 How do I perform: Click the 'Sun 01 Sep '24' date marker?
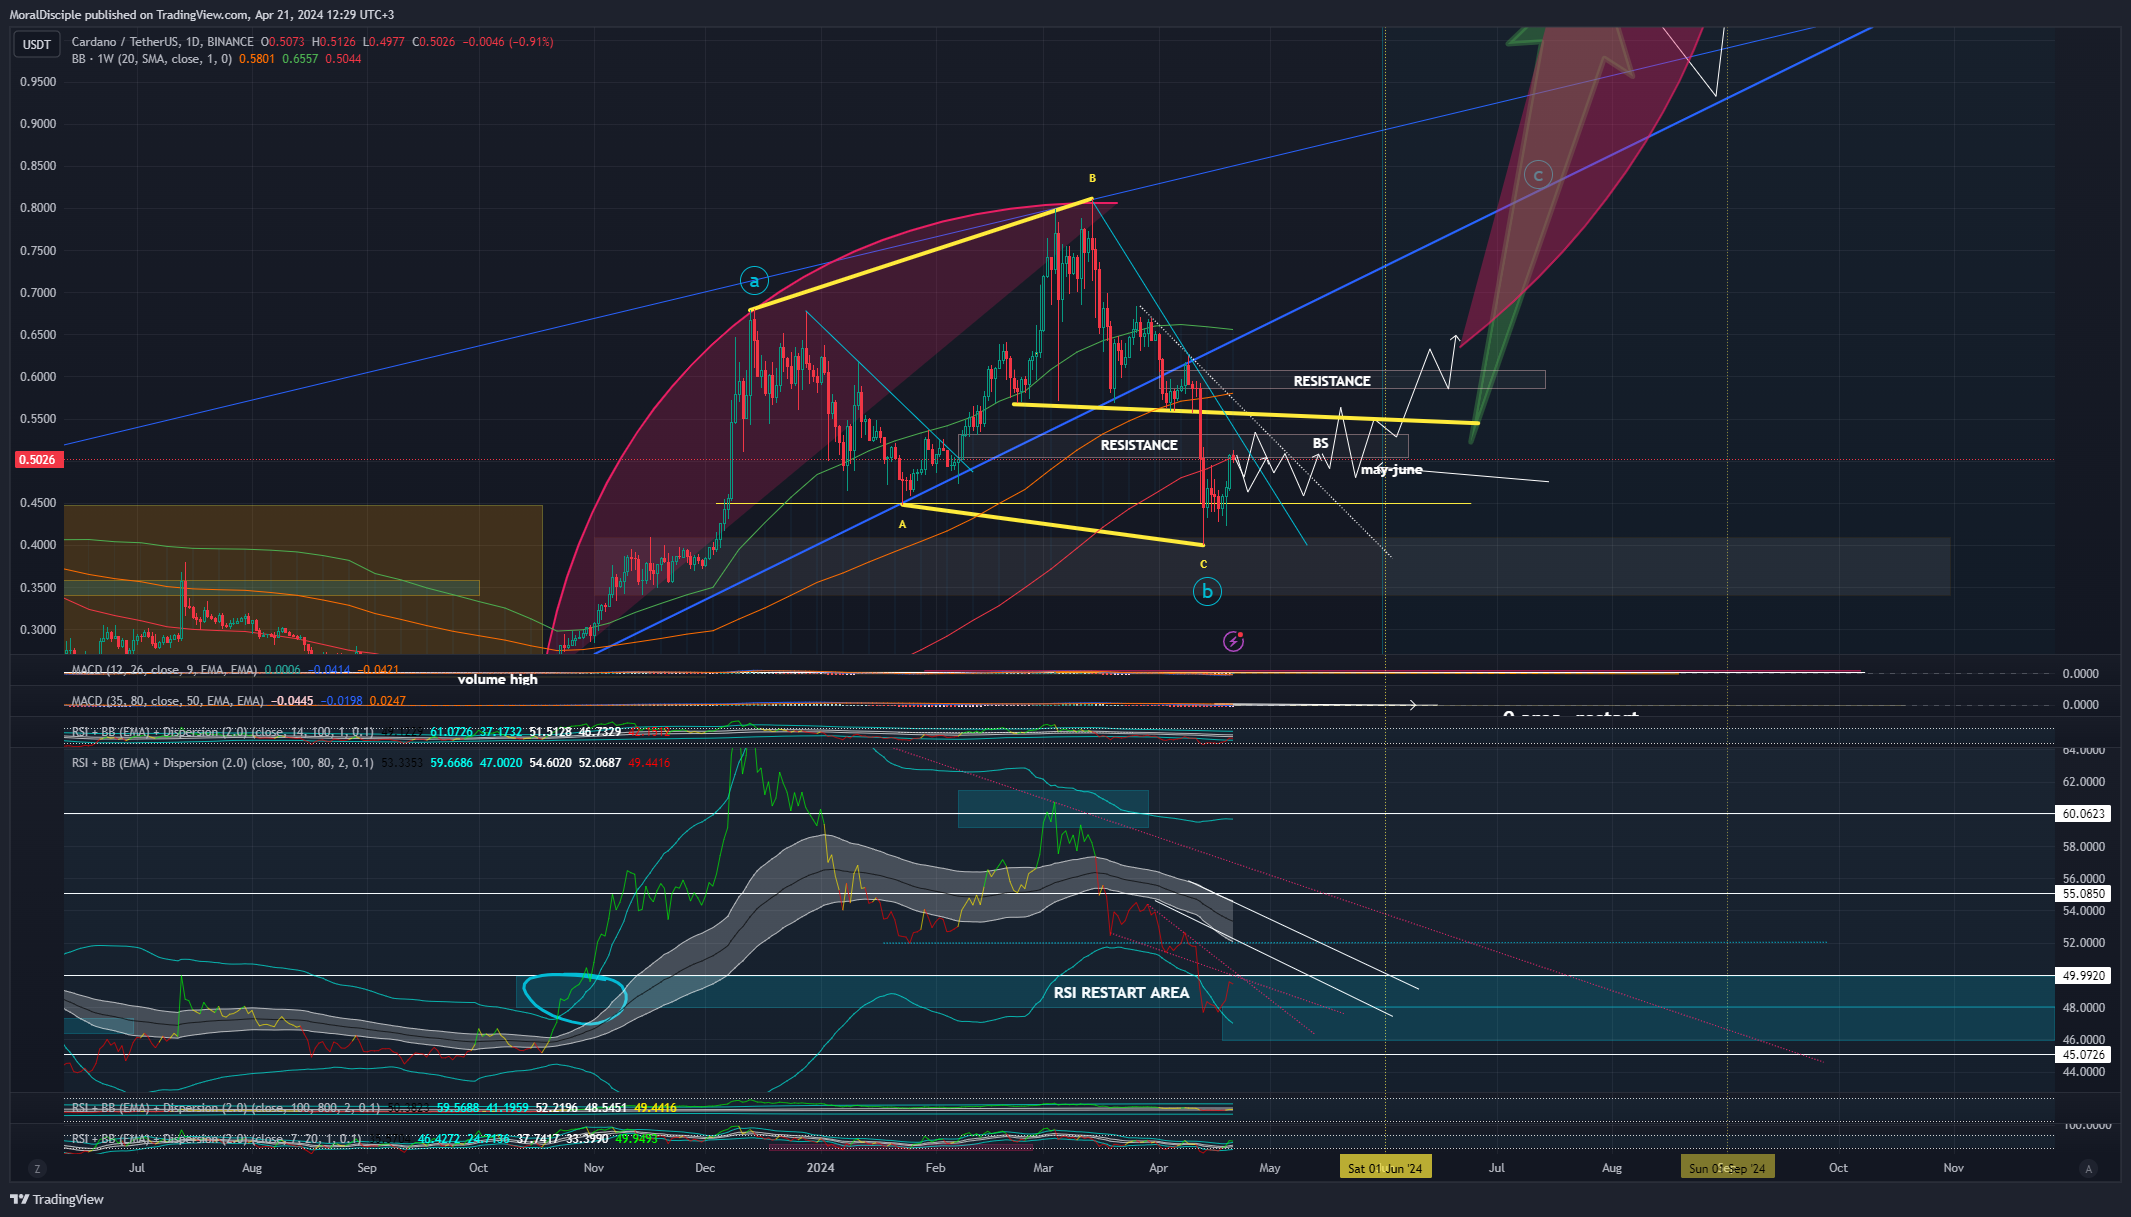coord(1728,1168)
